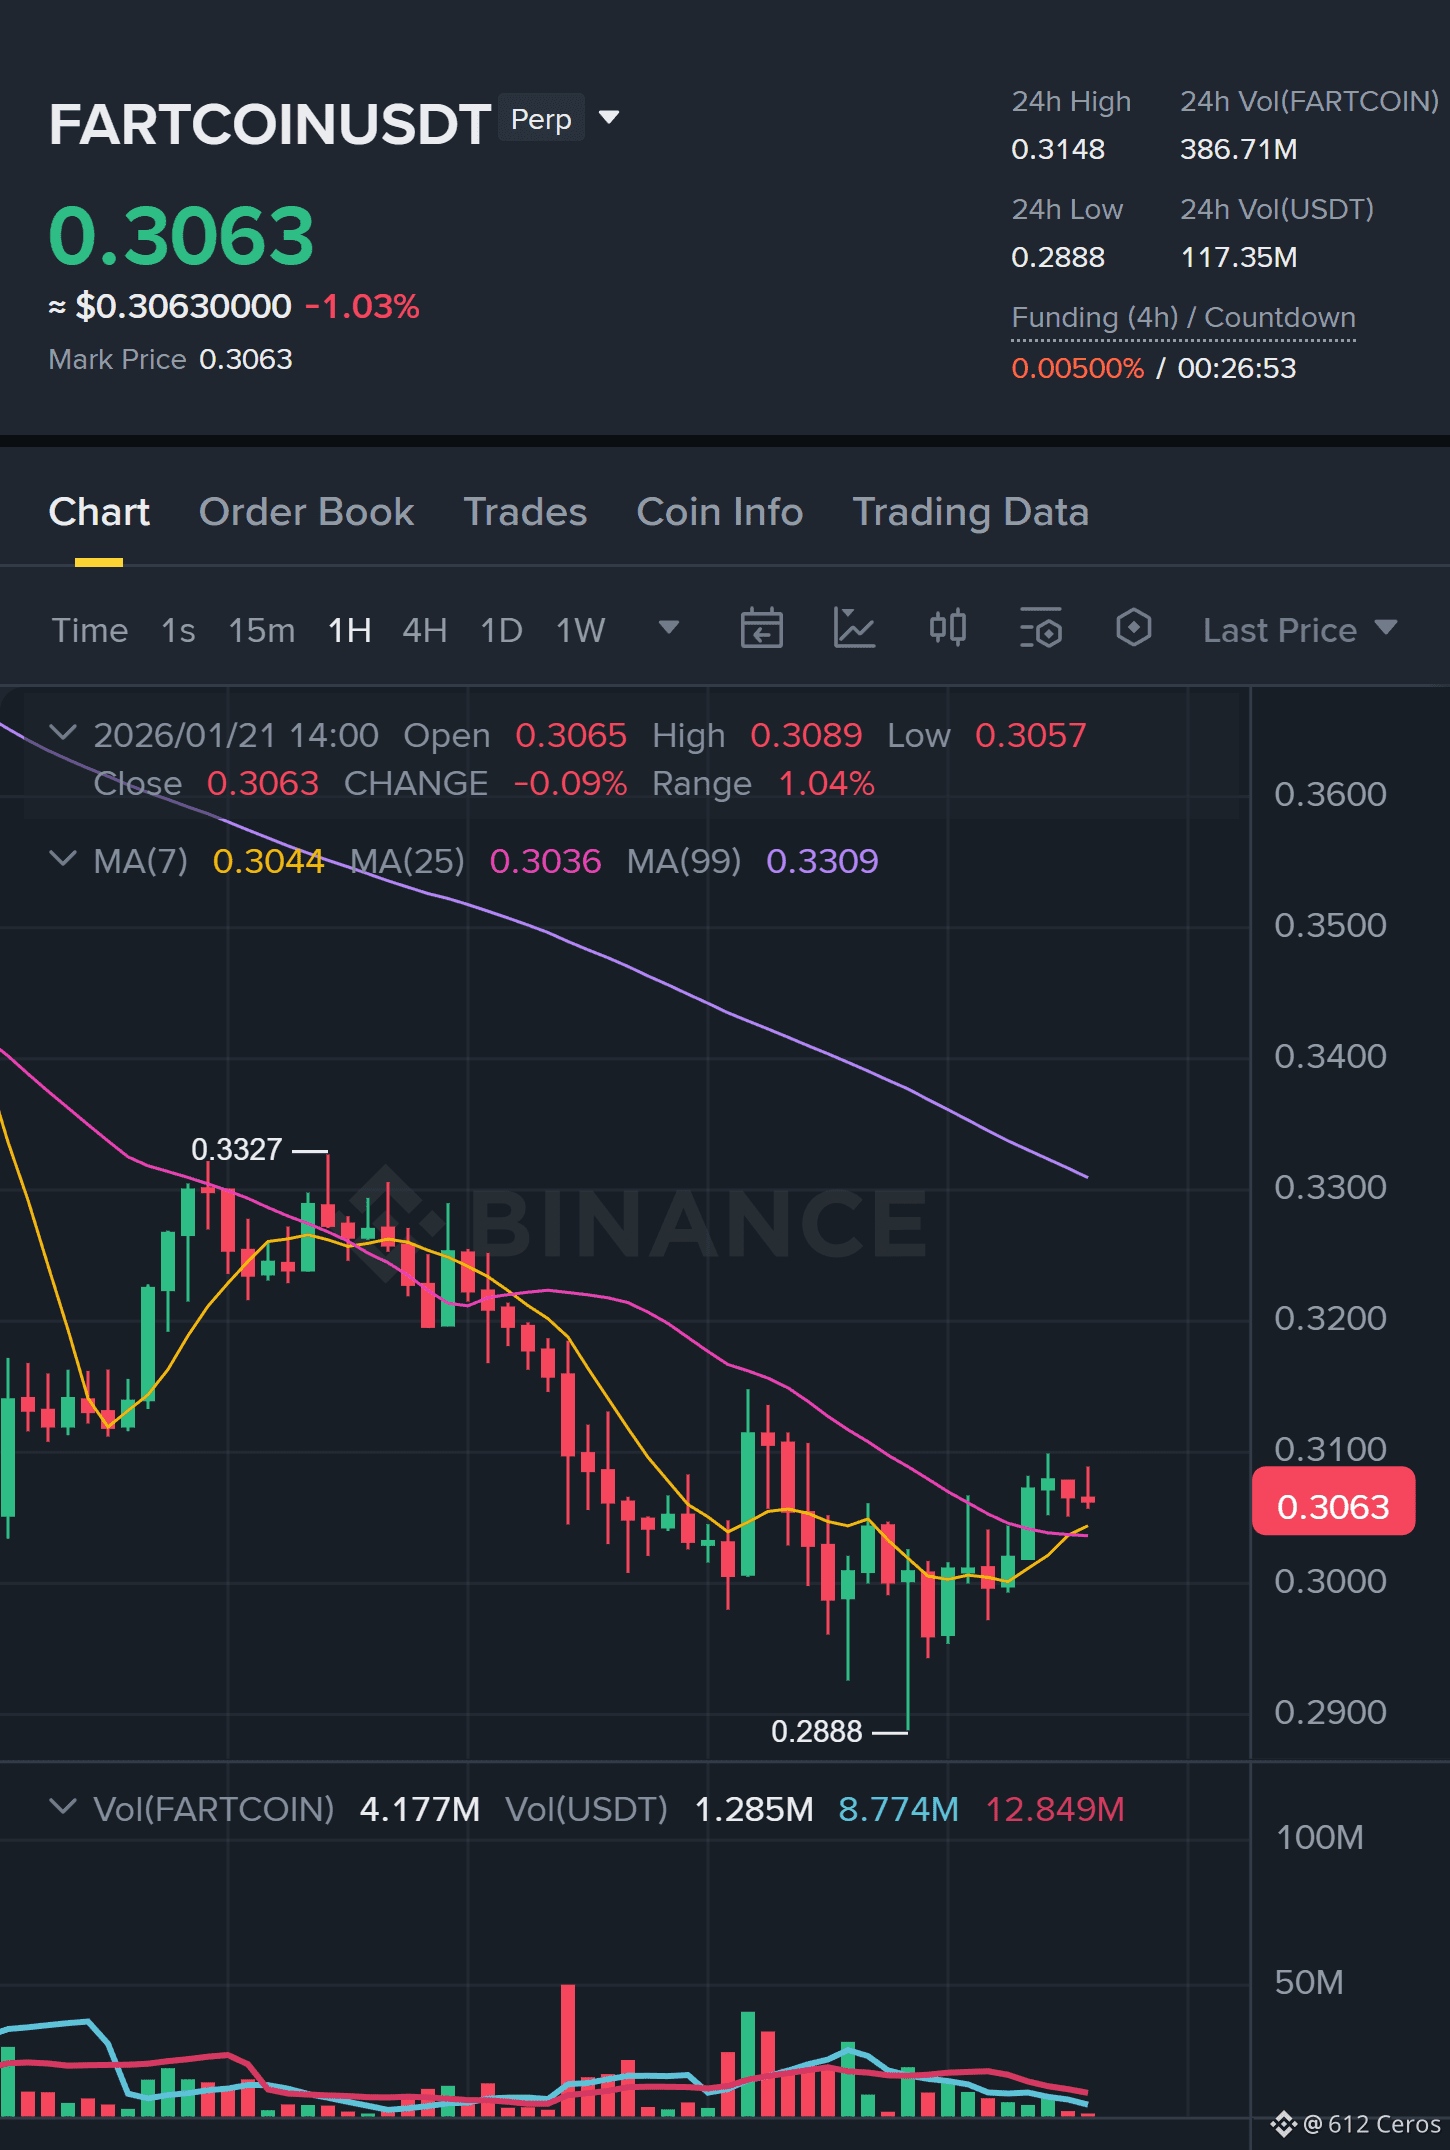The image size is (1450, 2150).
Task: Click the Binance watermark logo icon
Action: click(396, 1221)
